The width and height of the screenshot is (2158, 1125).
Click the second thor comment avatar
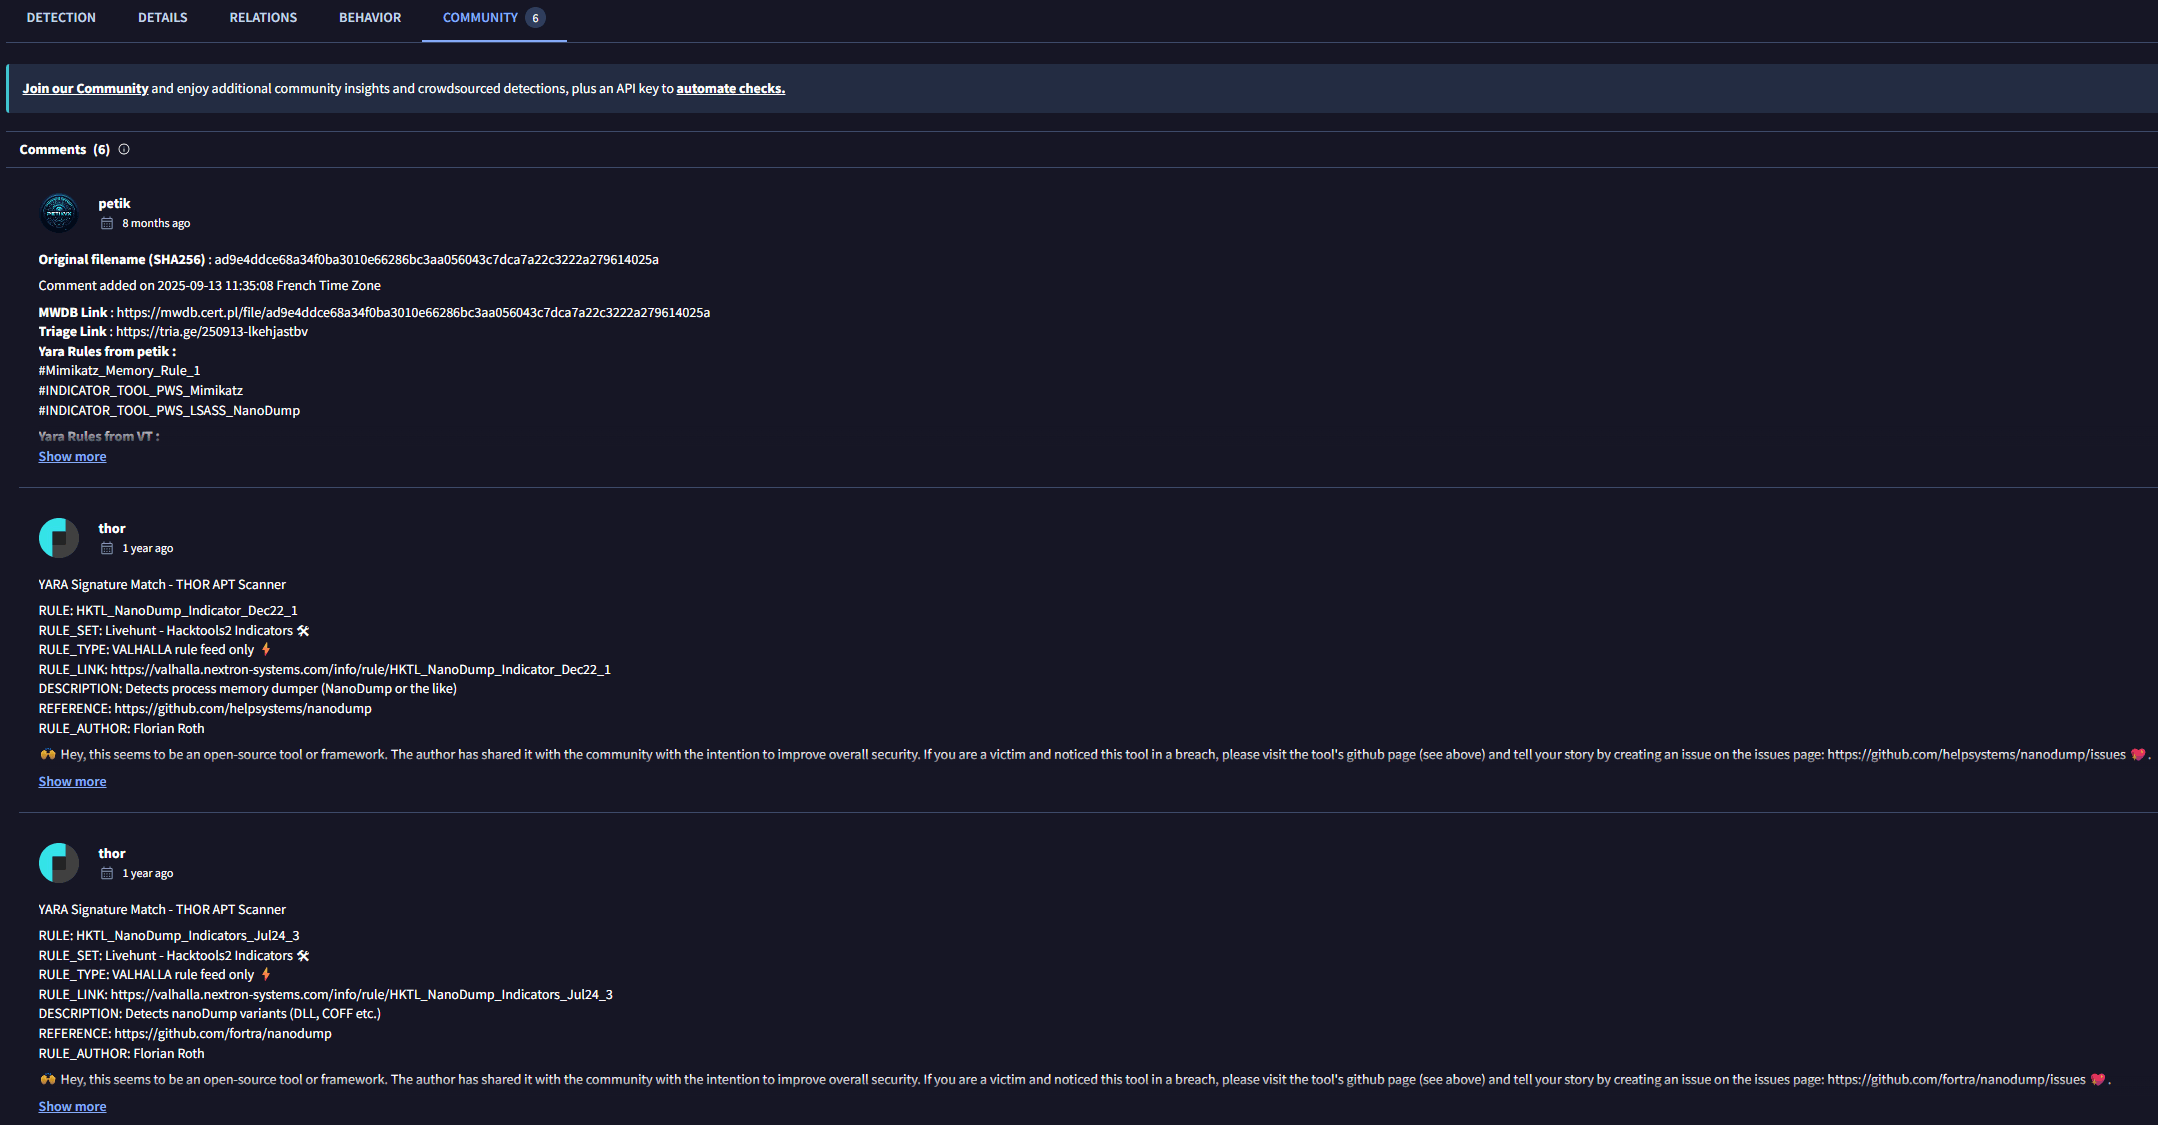point(59,863)
